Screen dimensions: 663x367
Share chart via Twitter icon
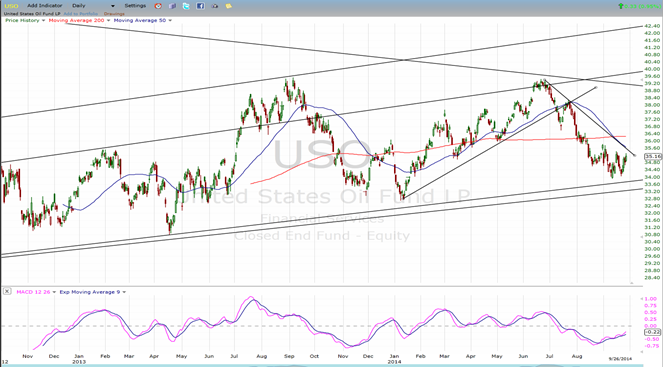[x=186, y=6]
